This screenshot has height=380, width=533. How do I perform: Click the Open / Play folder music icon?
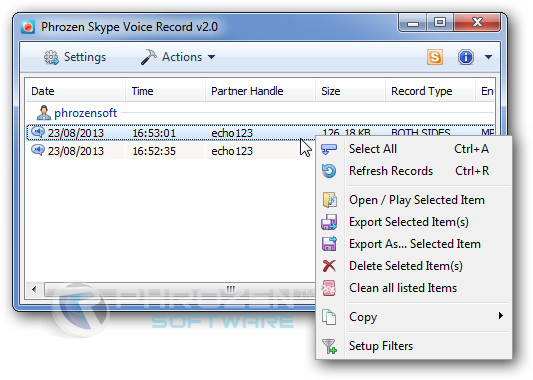[329, 200]
